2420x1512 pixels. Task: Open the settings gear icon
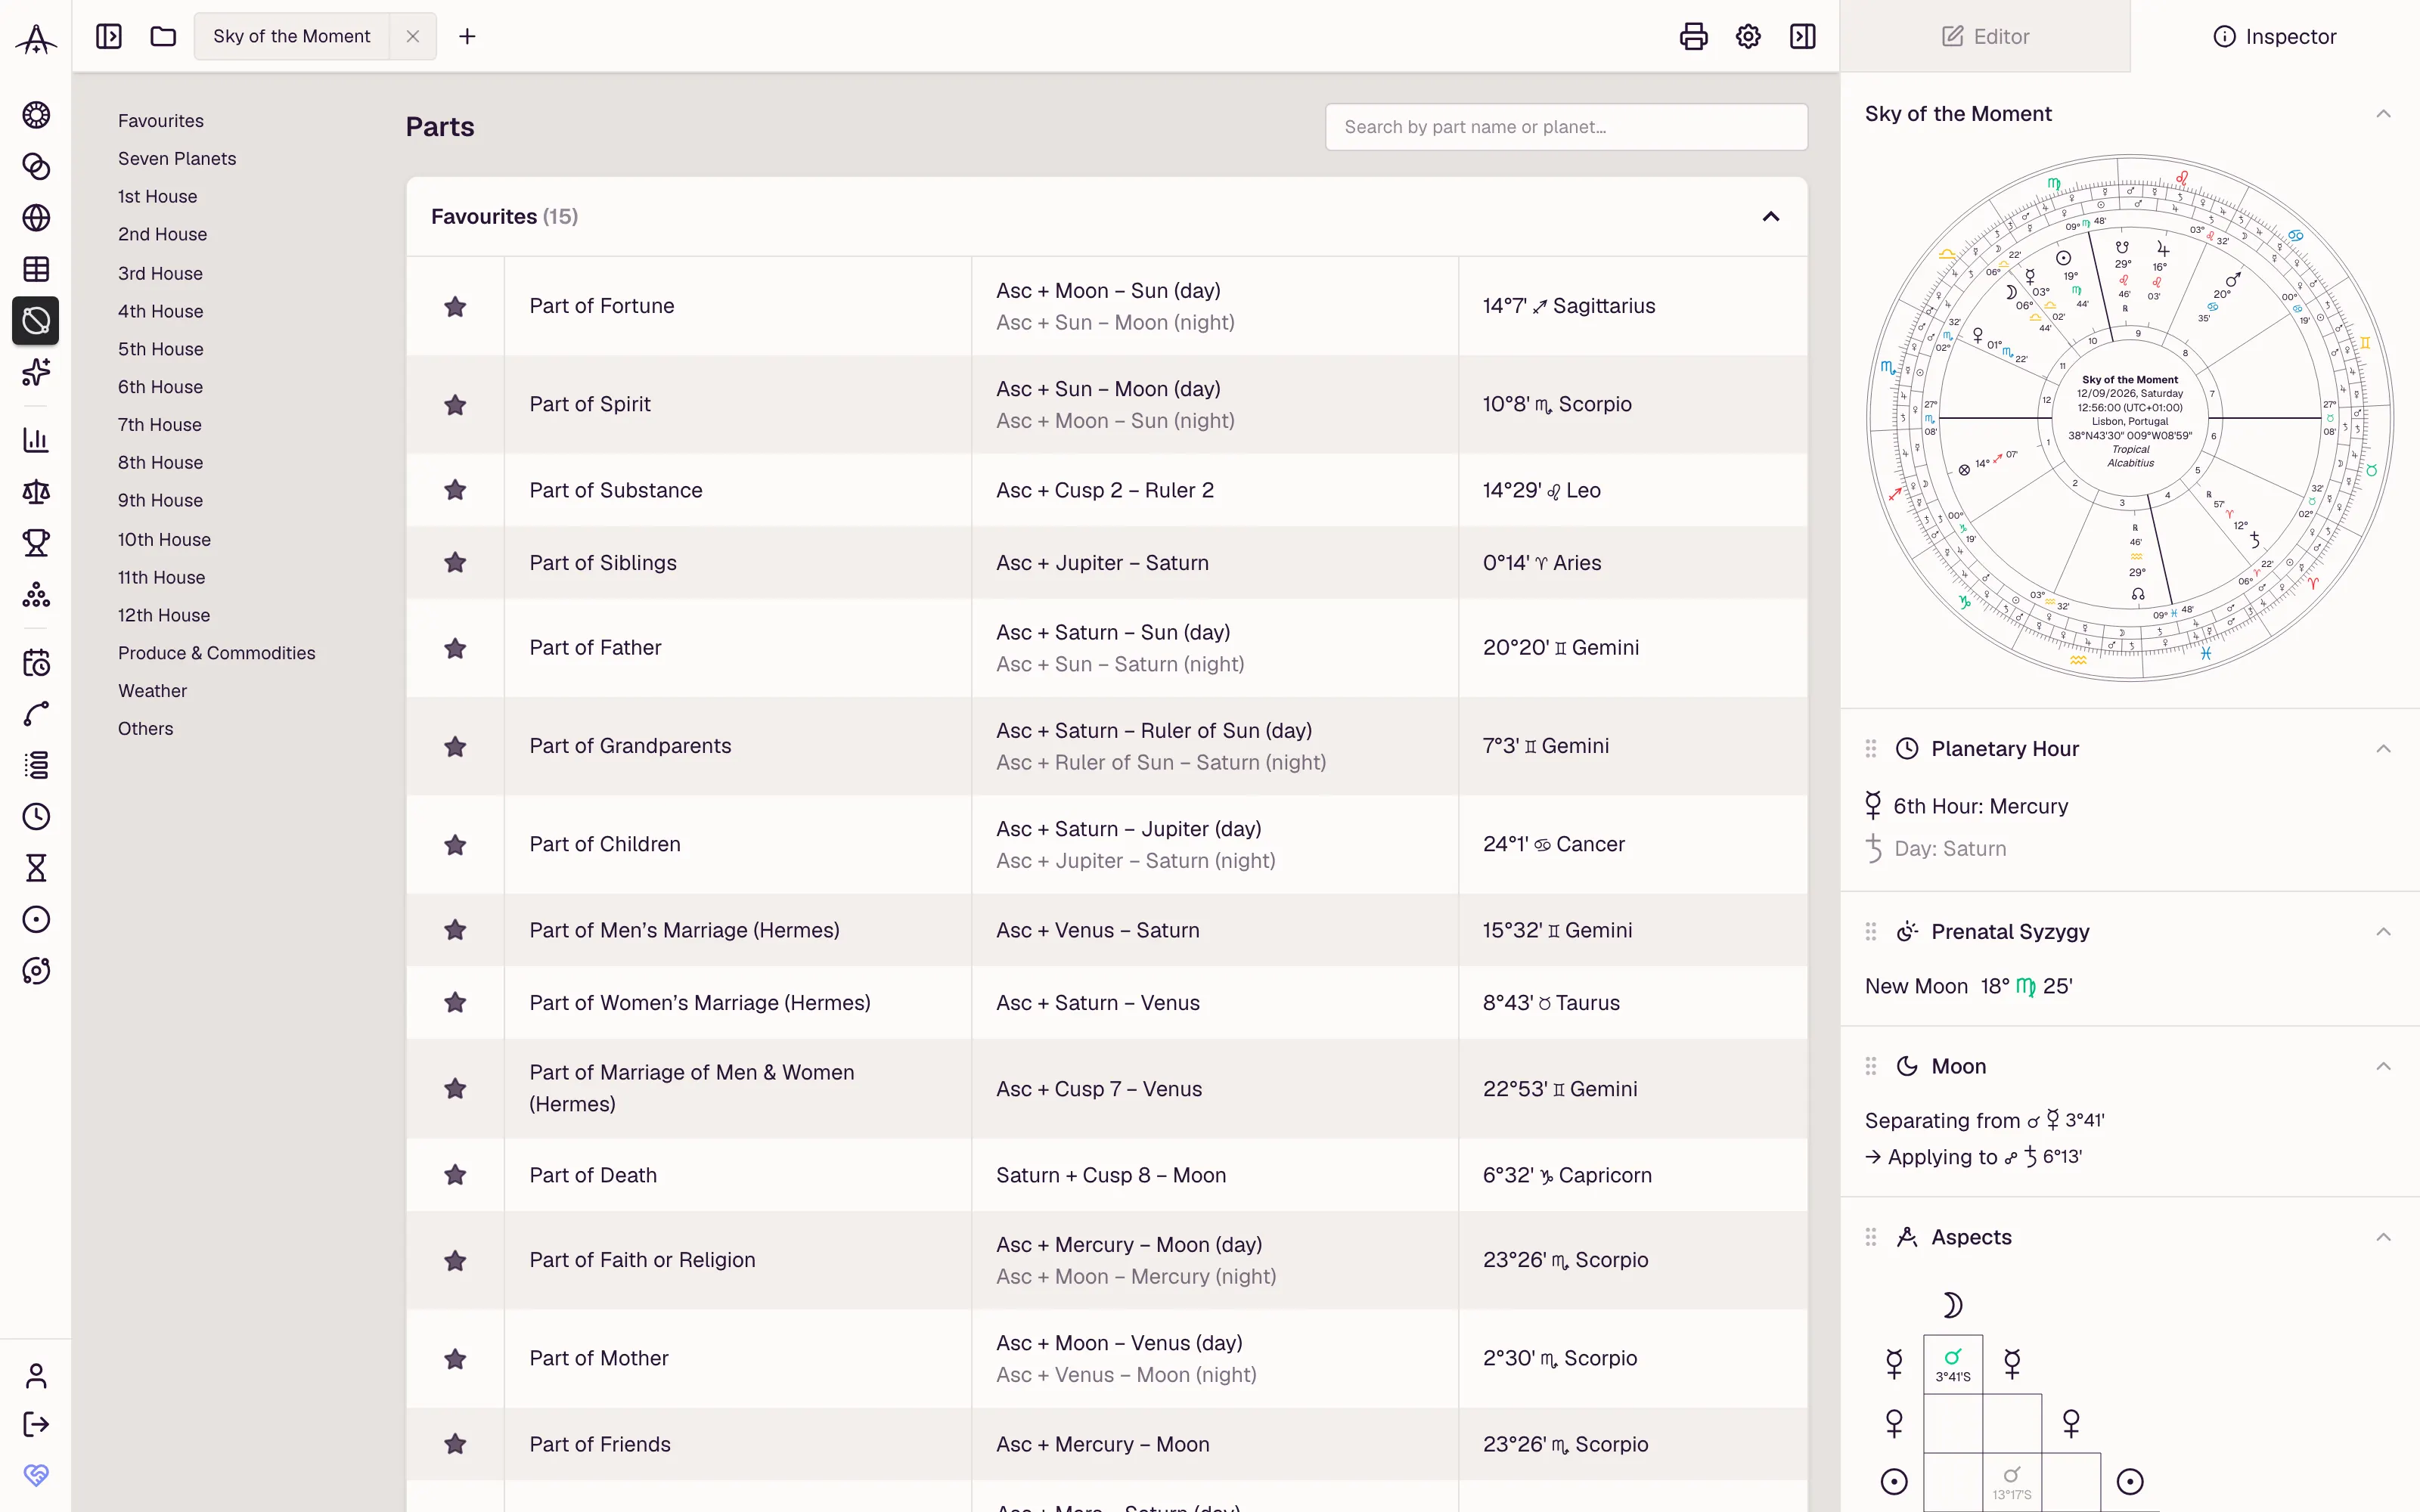(1748, 37)
